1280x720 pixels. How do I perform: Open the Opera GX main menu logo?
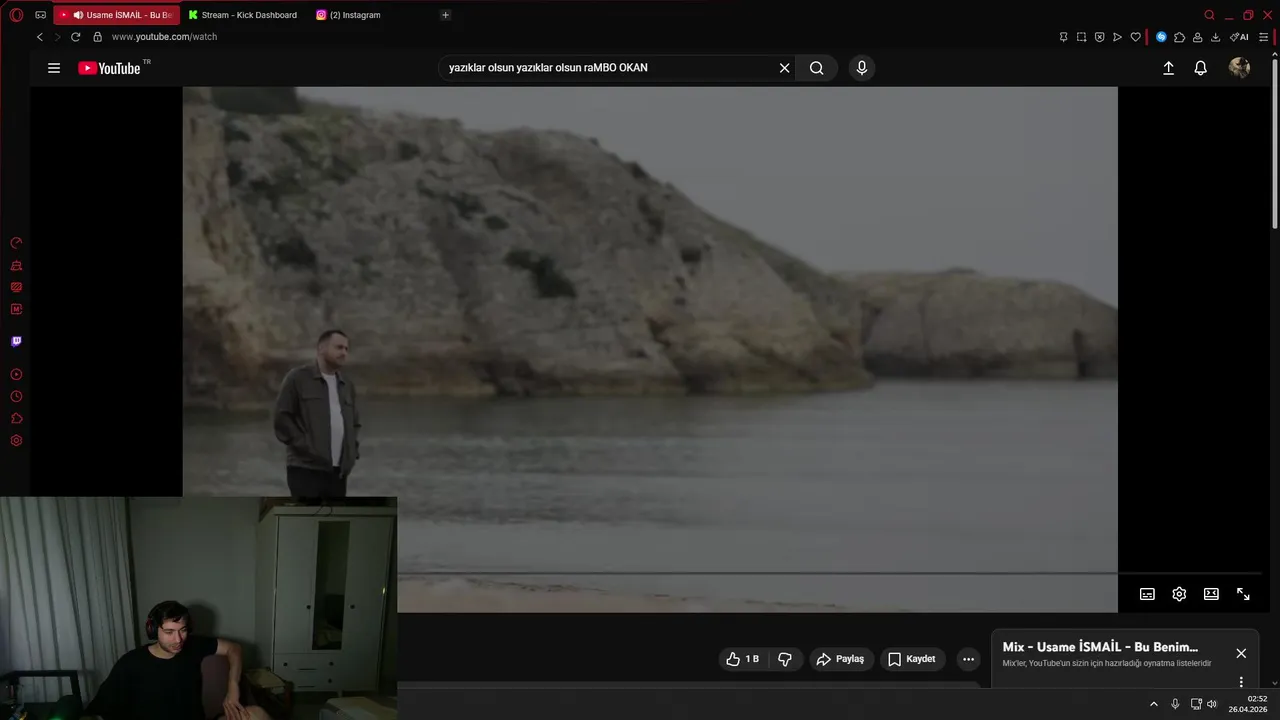pos(16,15)
